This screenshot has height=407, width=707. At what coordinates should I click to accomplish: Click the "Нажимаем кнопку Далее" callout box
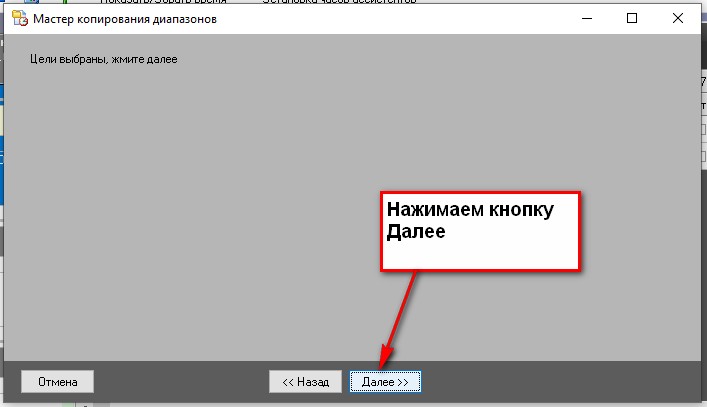coord(480,230)
